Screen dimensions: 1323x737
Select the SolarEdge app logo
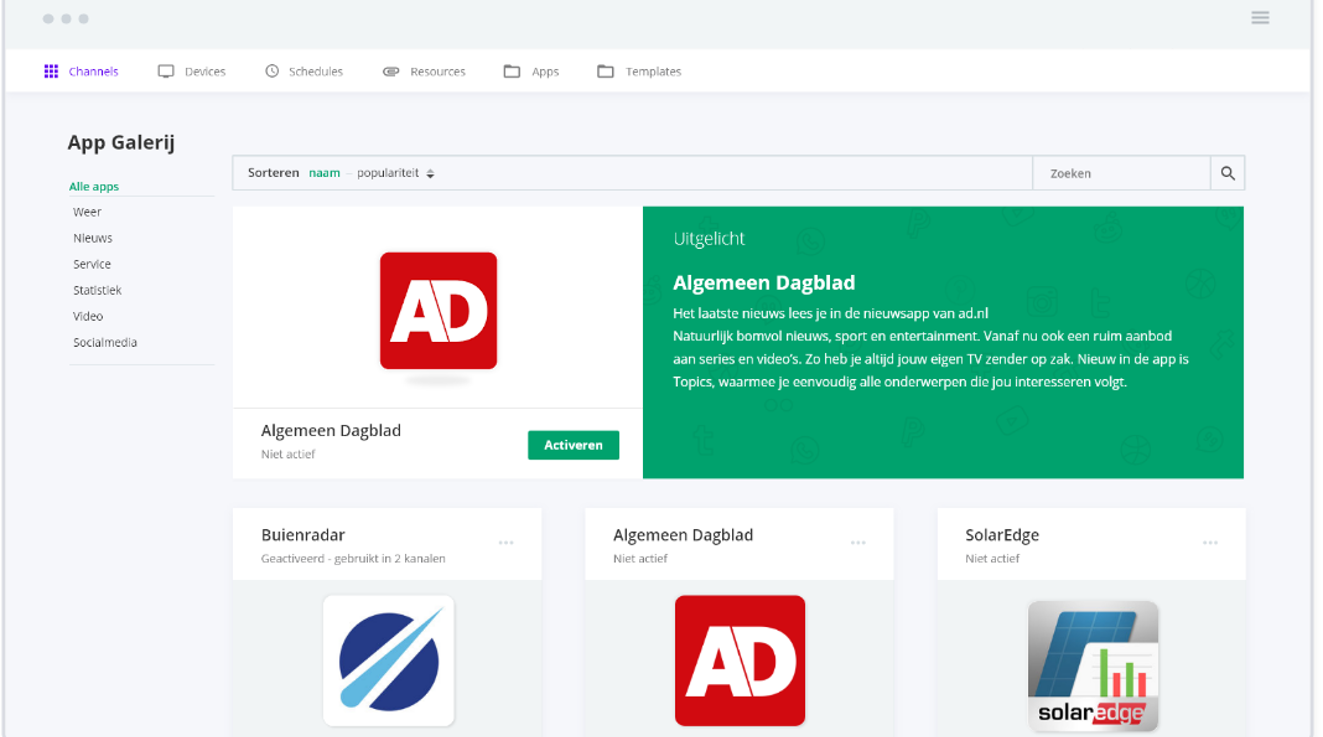click(x=1093, y=666)
